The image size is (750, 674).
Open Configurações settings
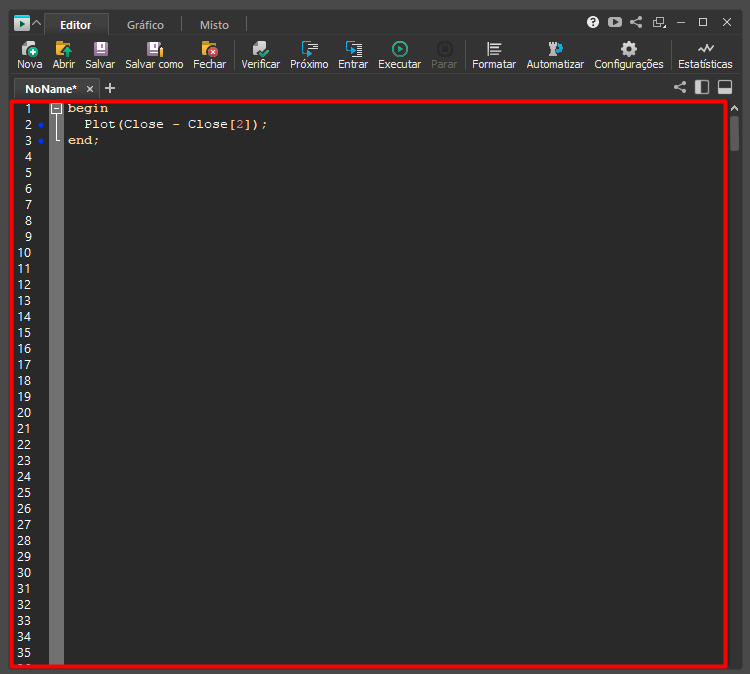click(629, 55)
